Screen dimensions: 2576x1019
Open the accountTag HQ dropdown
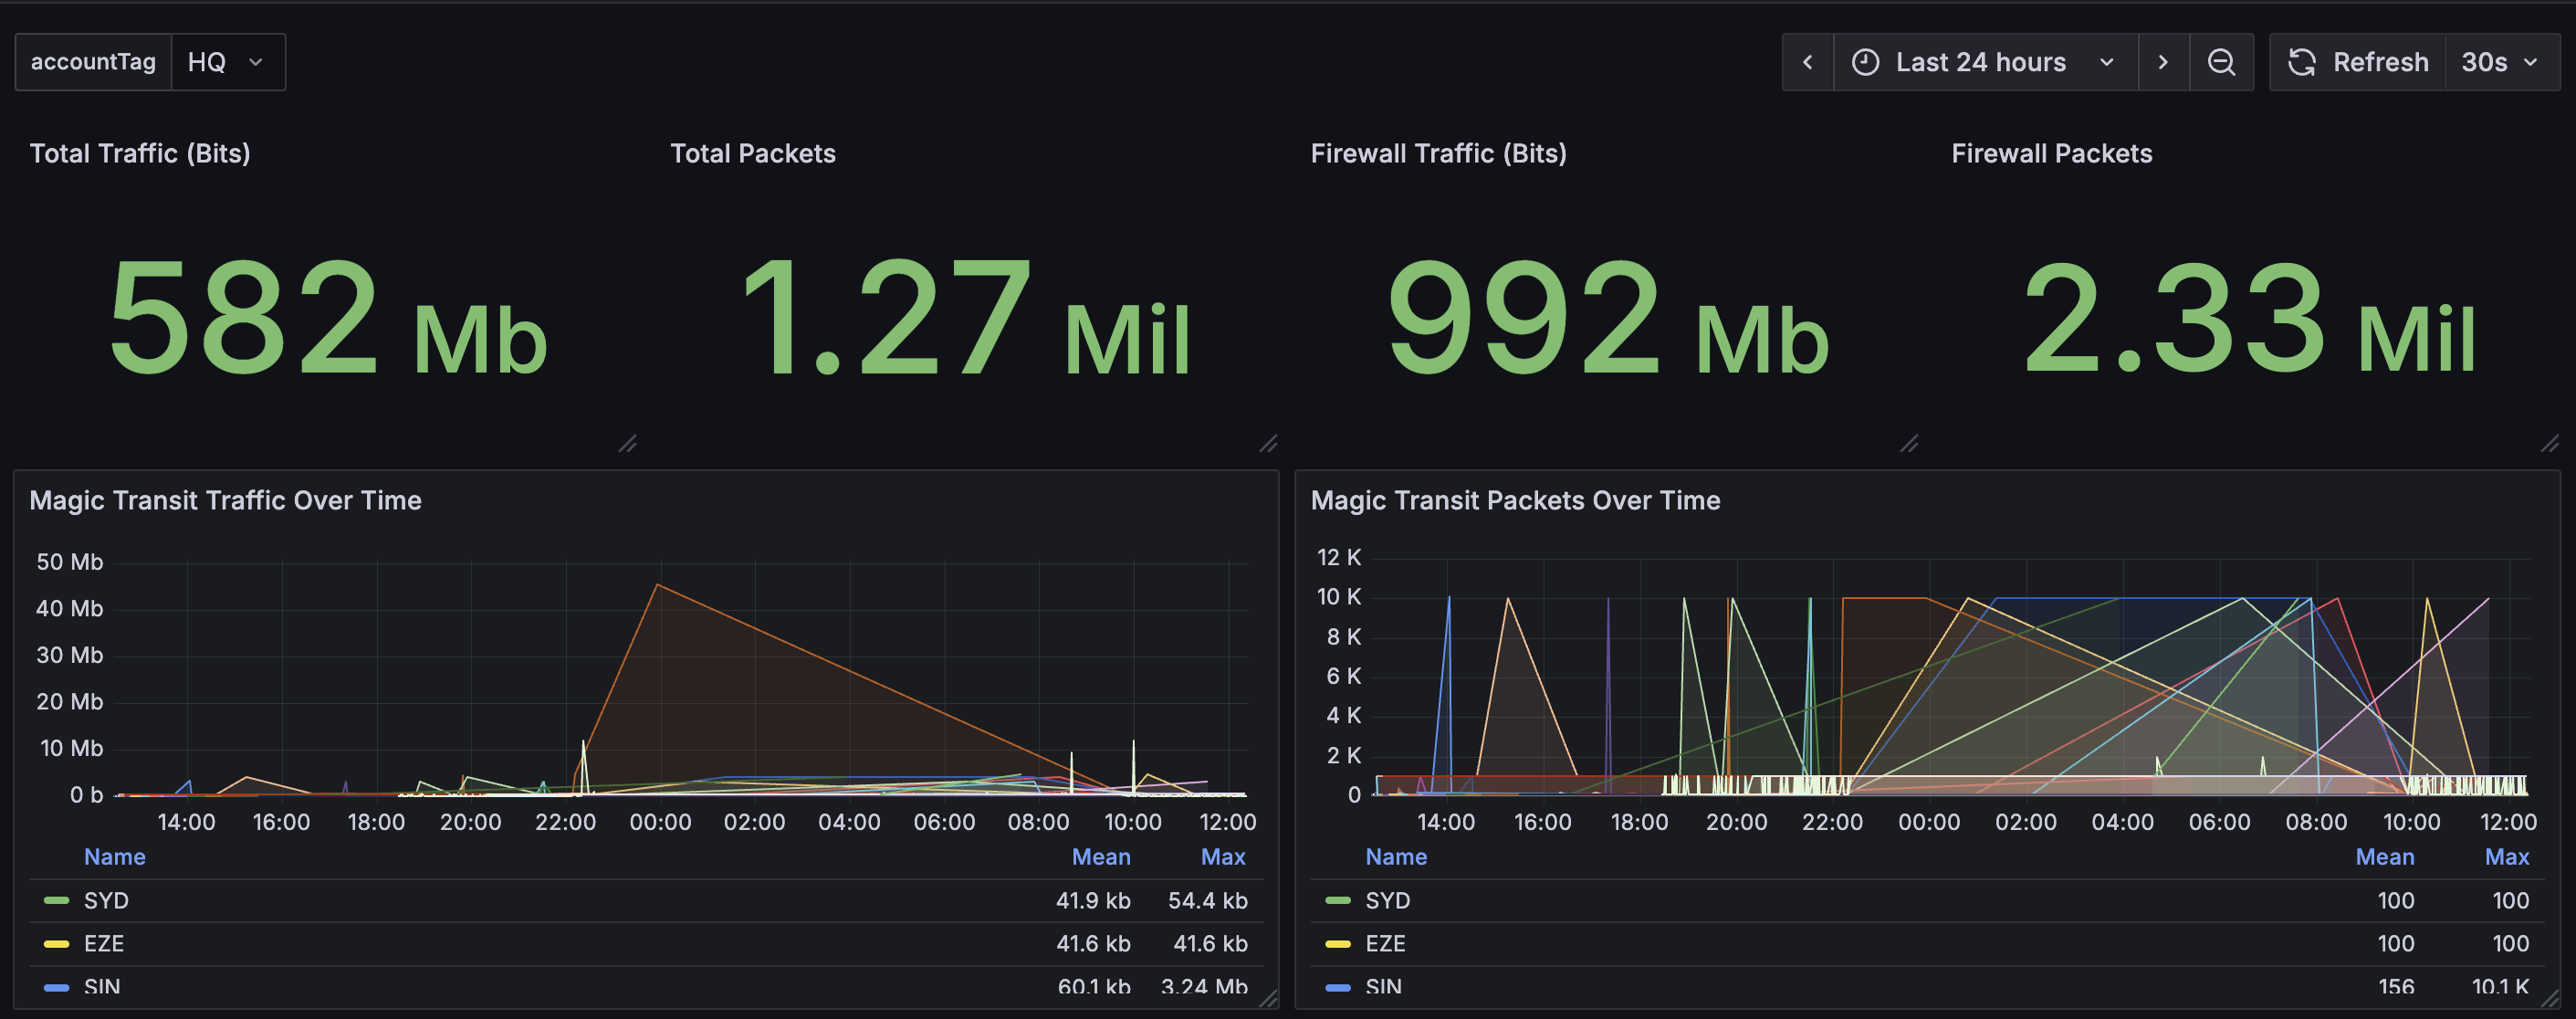click(228, 62)
